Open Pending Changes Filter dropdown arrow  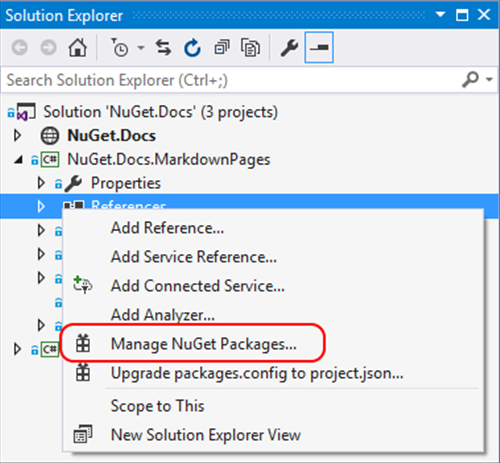141,48
